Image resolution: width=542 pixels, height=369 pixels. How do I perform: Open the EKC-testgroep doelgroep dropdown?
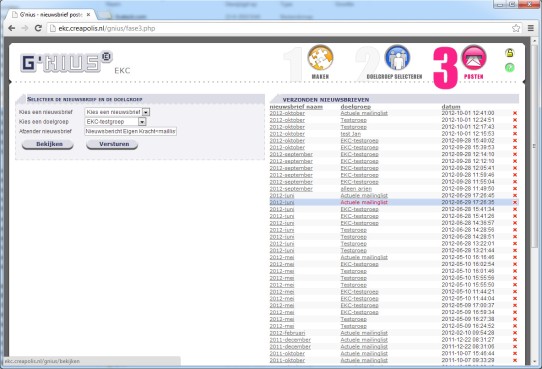(x=115, y=122)
